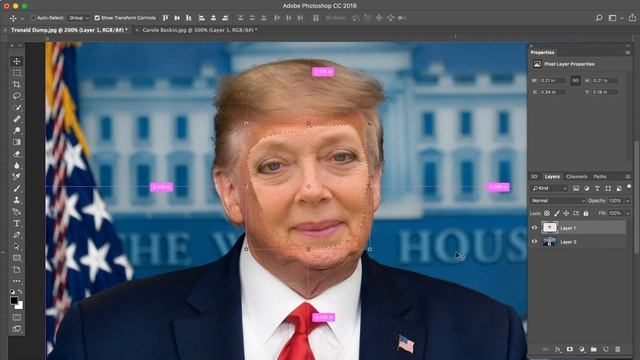Select the Rectangle shape tool
640x360 pixels.
tap(17, 258)
